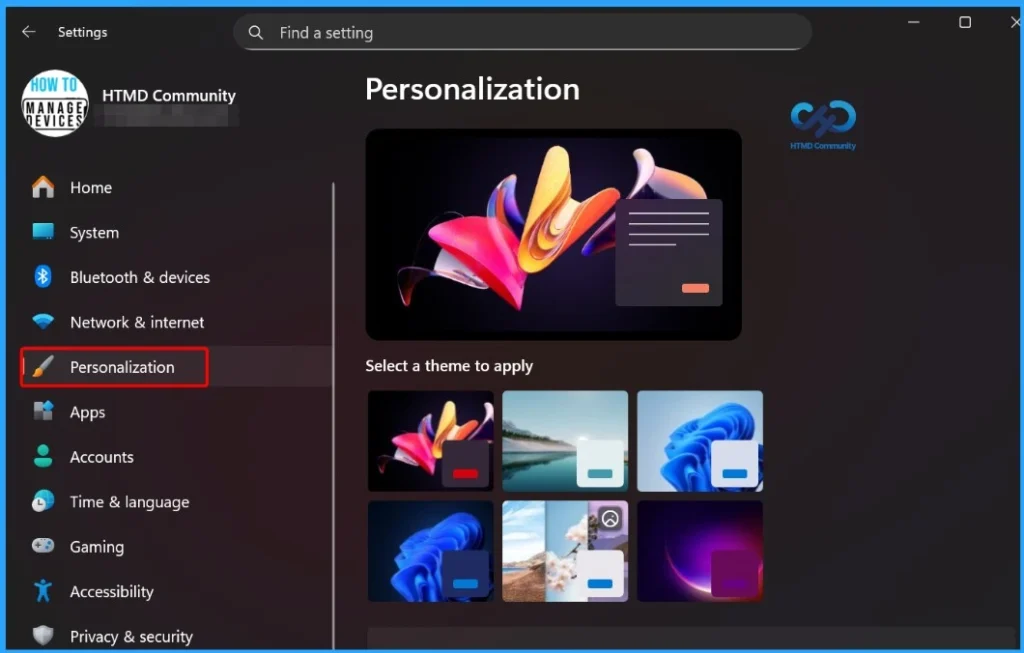
Task: Click the back arrow in Settings
Action: [28, 32]
